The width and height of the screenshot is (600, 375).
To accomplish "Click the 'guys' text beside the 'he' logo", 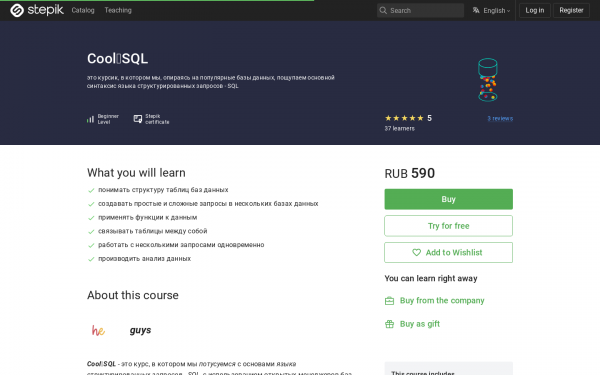I will 140,330.
